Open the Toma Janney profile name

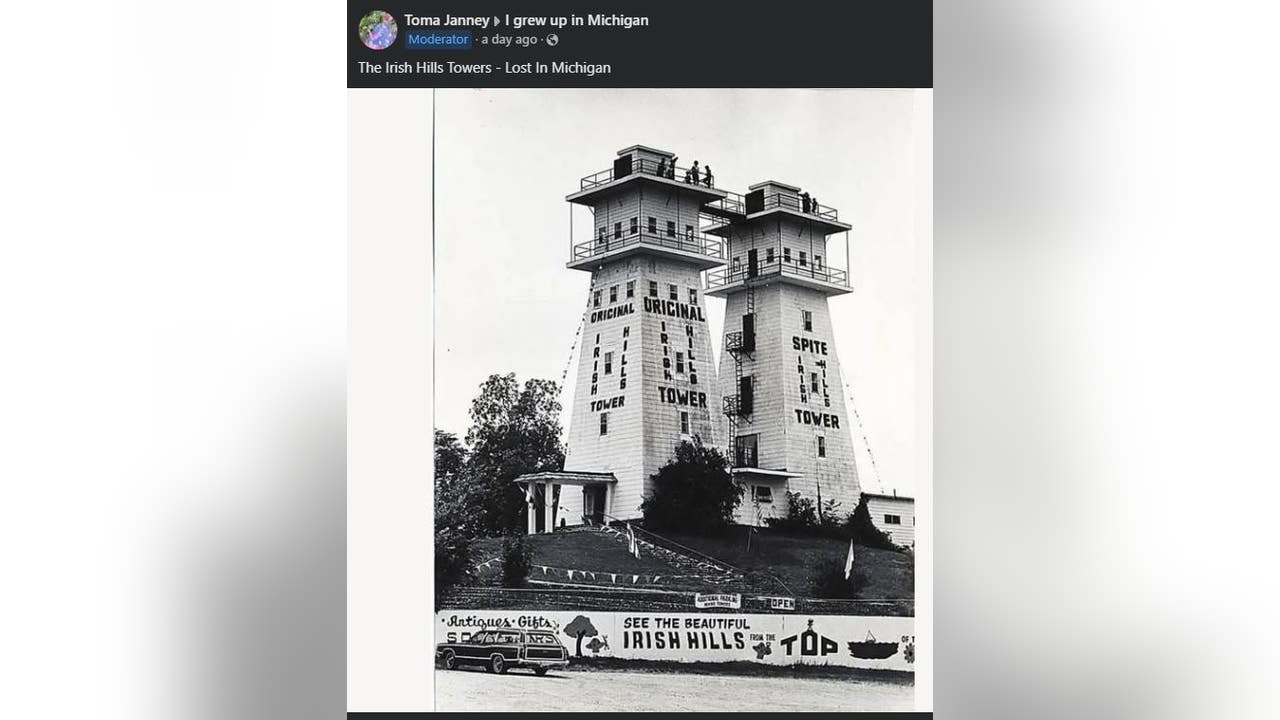point(447,20)
